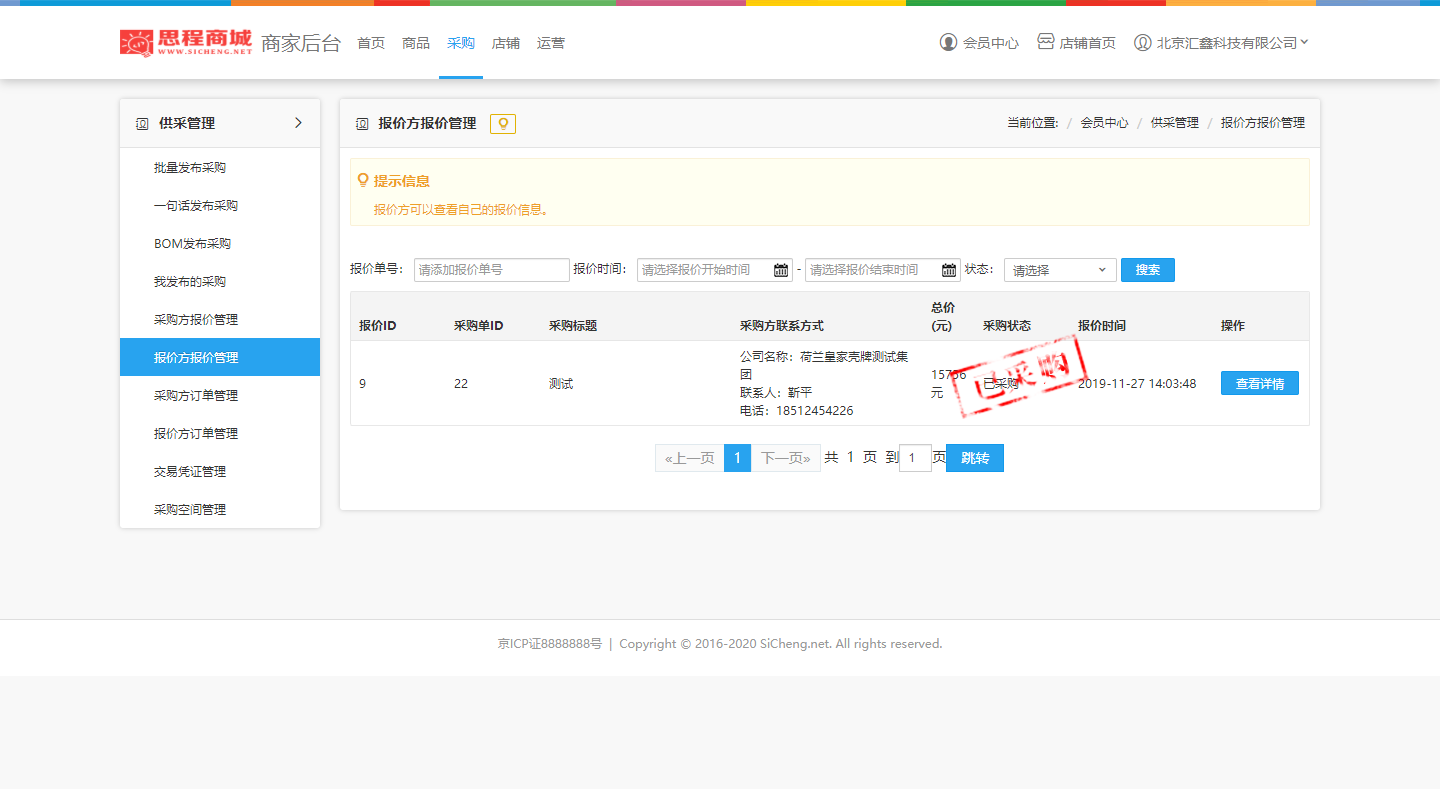Click the calendar icon for start time
Screen dimensions: 1440x789
click(x=781, y=270)
